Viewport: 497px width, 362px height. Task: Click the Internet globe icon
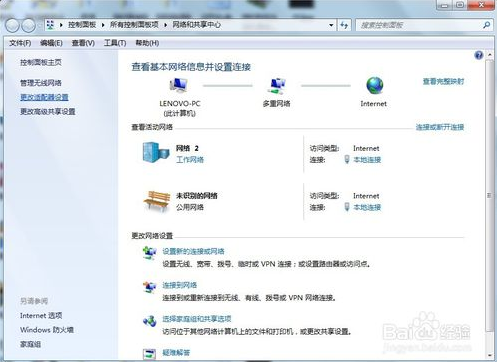[375, 85]
